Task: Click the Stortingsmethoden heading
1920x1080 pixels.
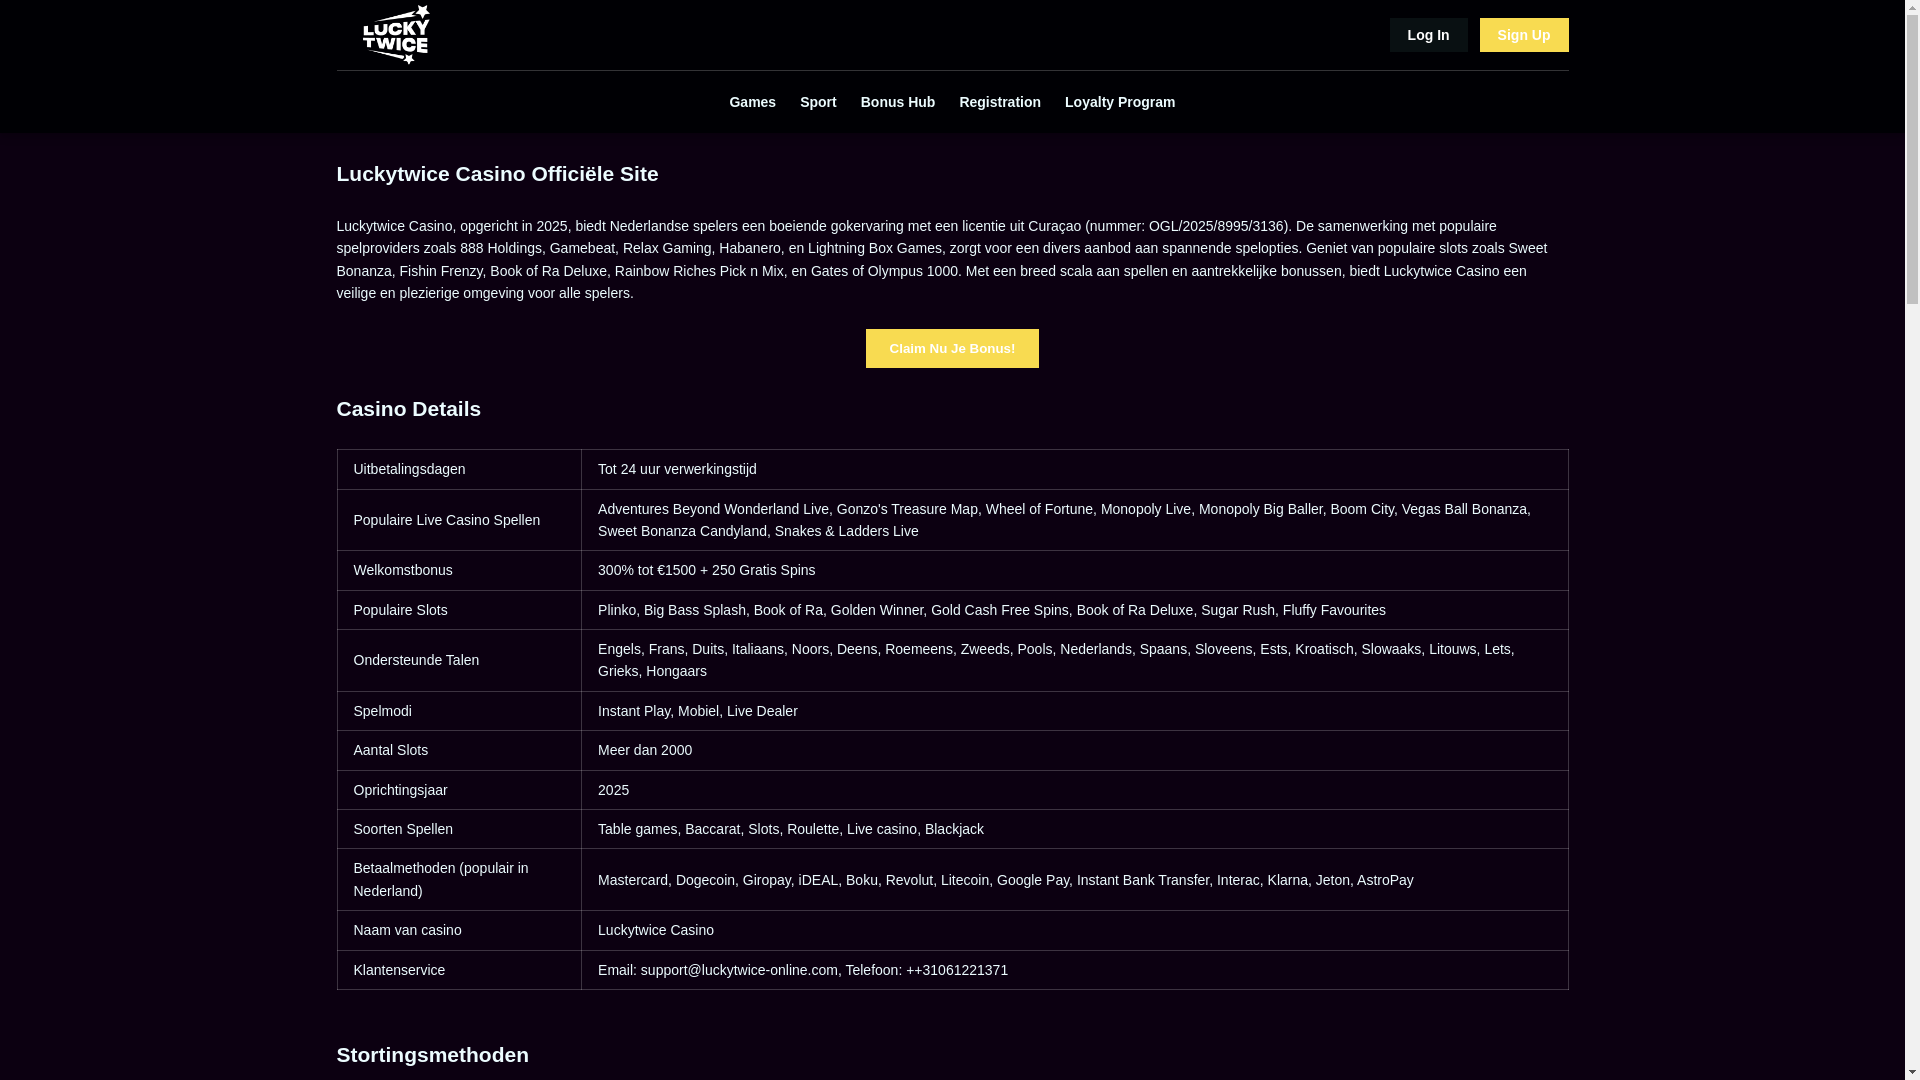Action: click(x=432, y=1055)
